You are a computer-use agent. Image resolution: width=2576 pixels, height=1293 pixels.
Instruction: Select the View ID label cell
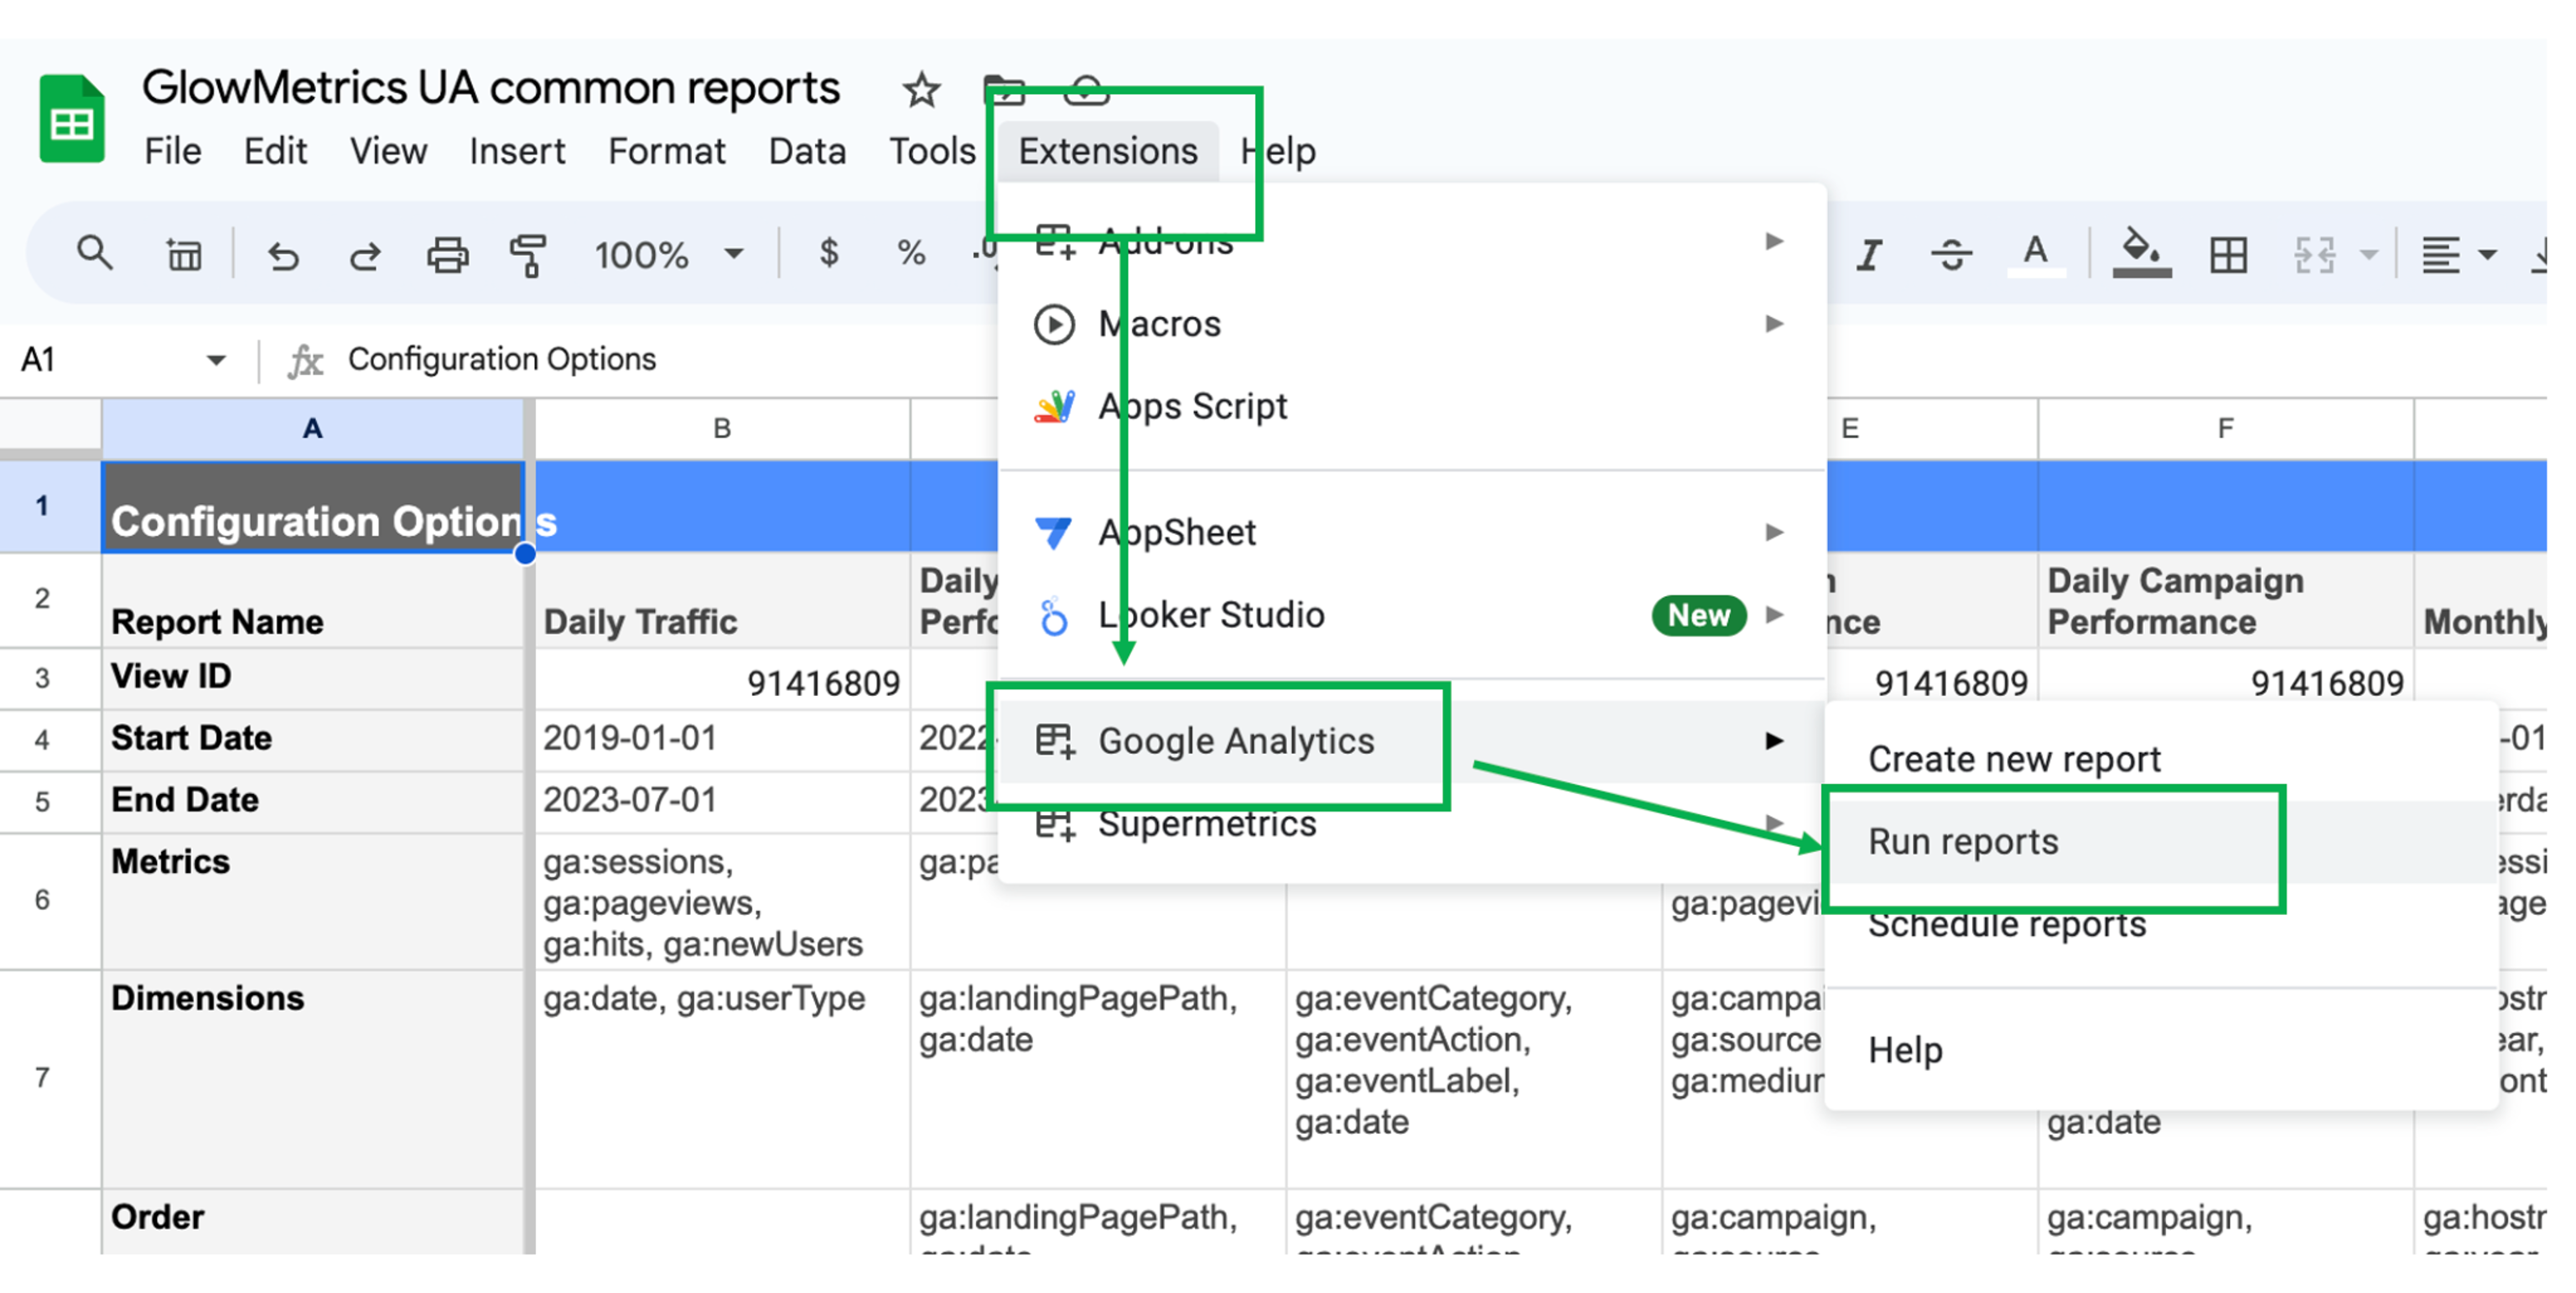pyautogui.click(x=313, y=678)
